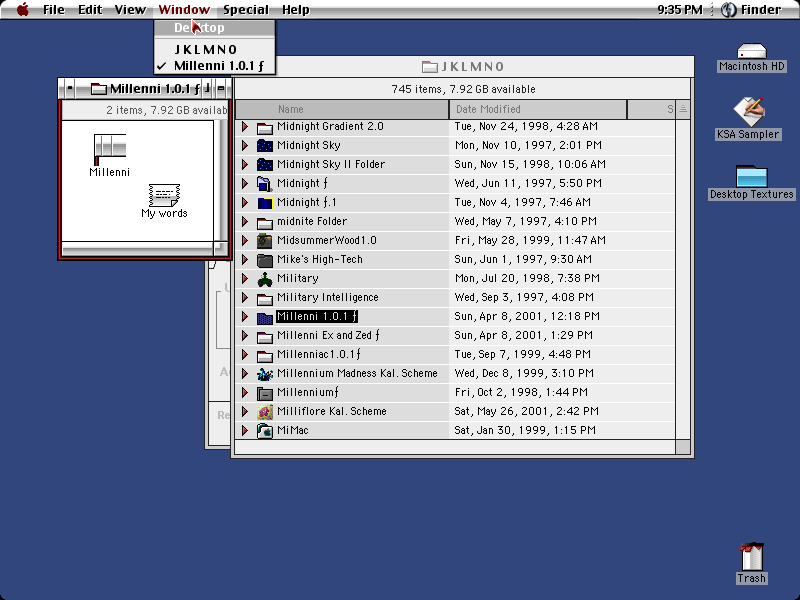Click the Military Intelligence folder icon
Image resolution: width=800 pixels, height=600 pixels.
point(264,297)
